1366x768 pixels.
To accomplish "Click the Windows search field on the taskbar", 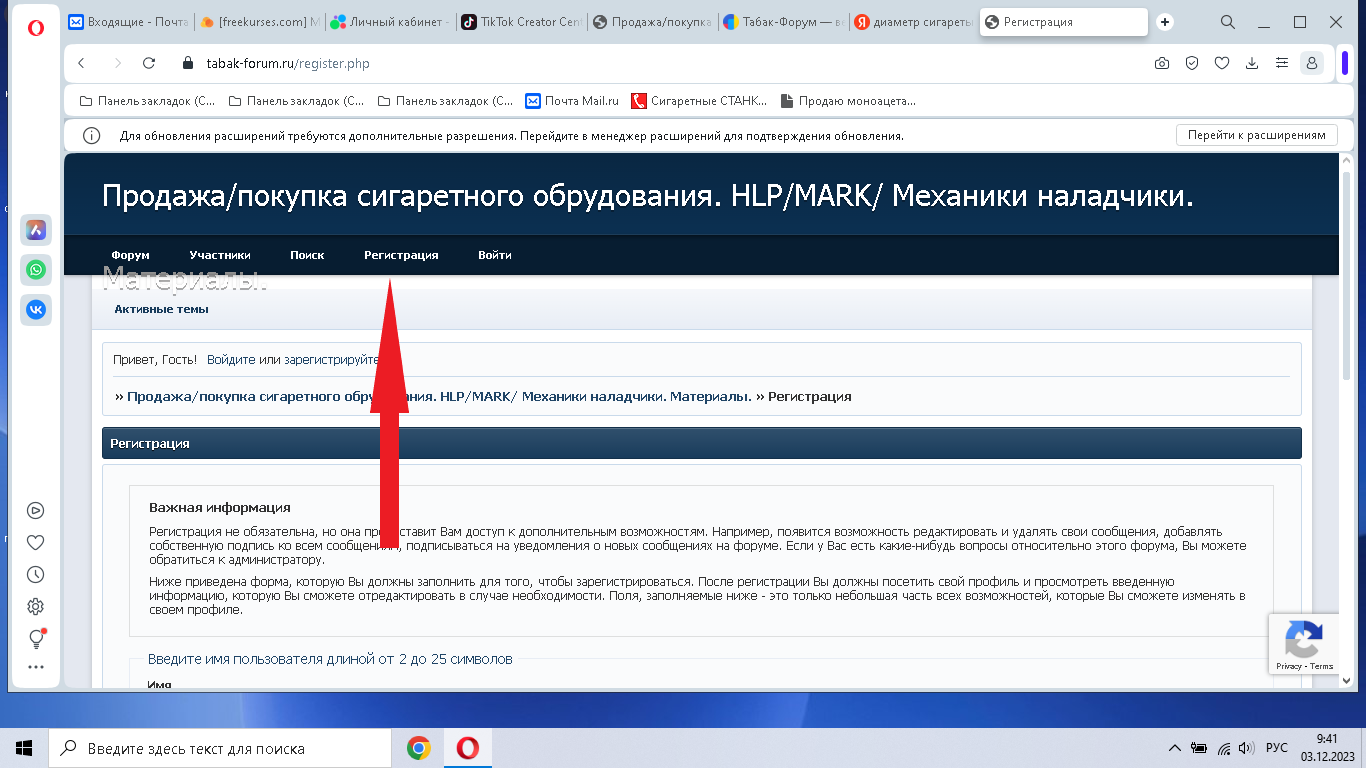I will (220, 747).
